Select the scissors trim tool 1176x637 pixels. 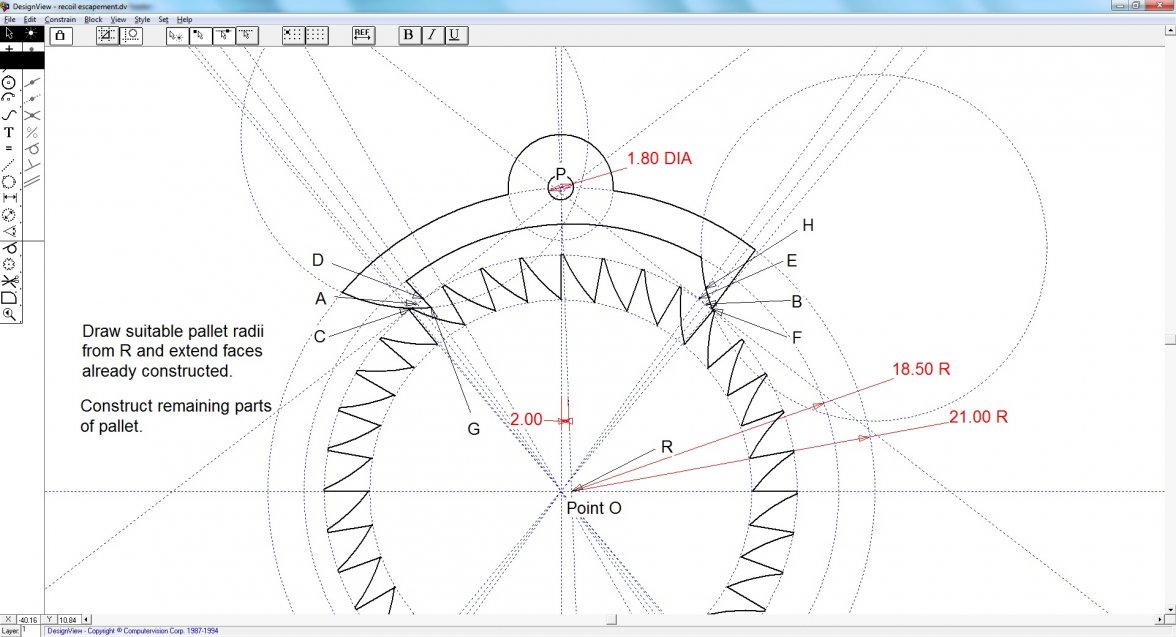(x=9, y=281)
